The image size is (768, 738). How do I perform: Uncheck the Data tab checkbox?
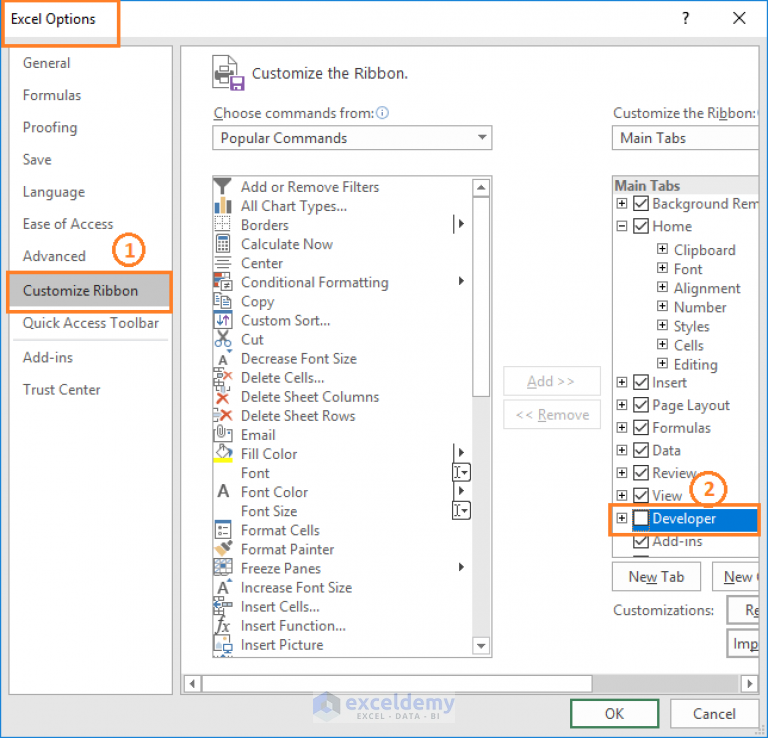[x=641, y=450]
